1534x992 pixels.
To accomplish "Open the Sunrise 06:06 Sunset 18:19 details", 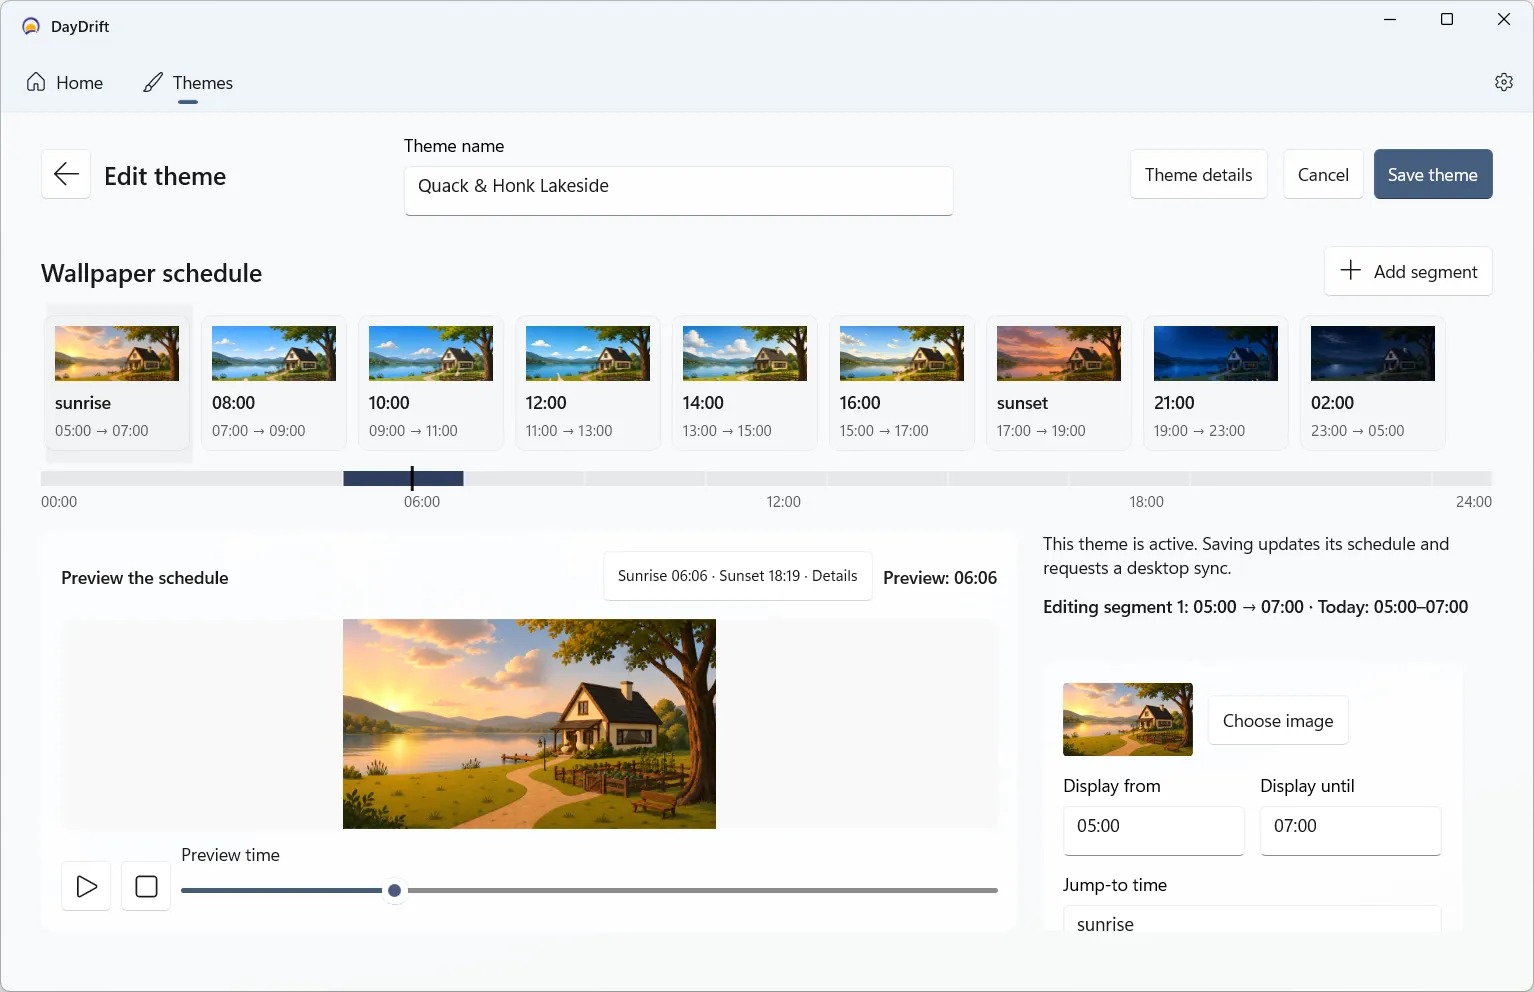I will (738, 576).
